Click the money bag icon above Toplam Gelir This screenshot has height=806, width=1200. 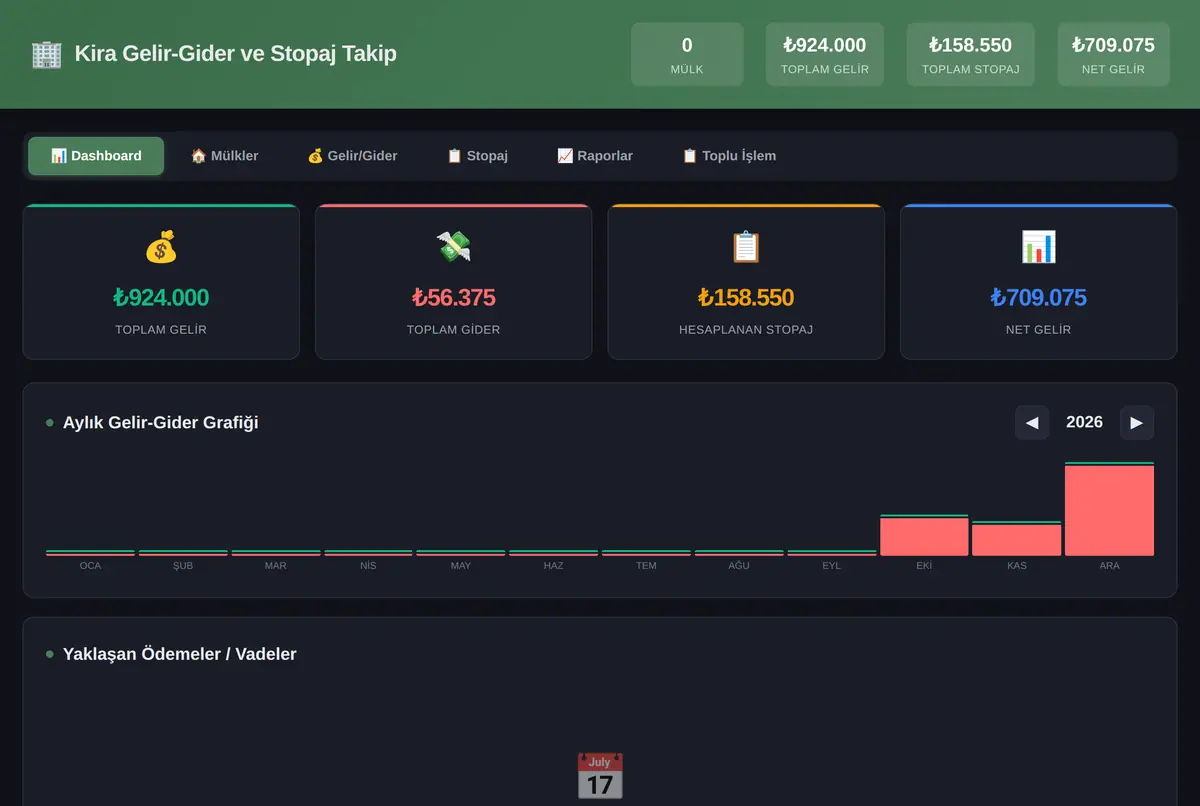coord(161,247)
